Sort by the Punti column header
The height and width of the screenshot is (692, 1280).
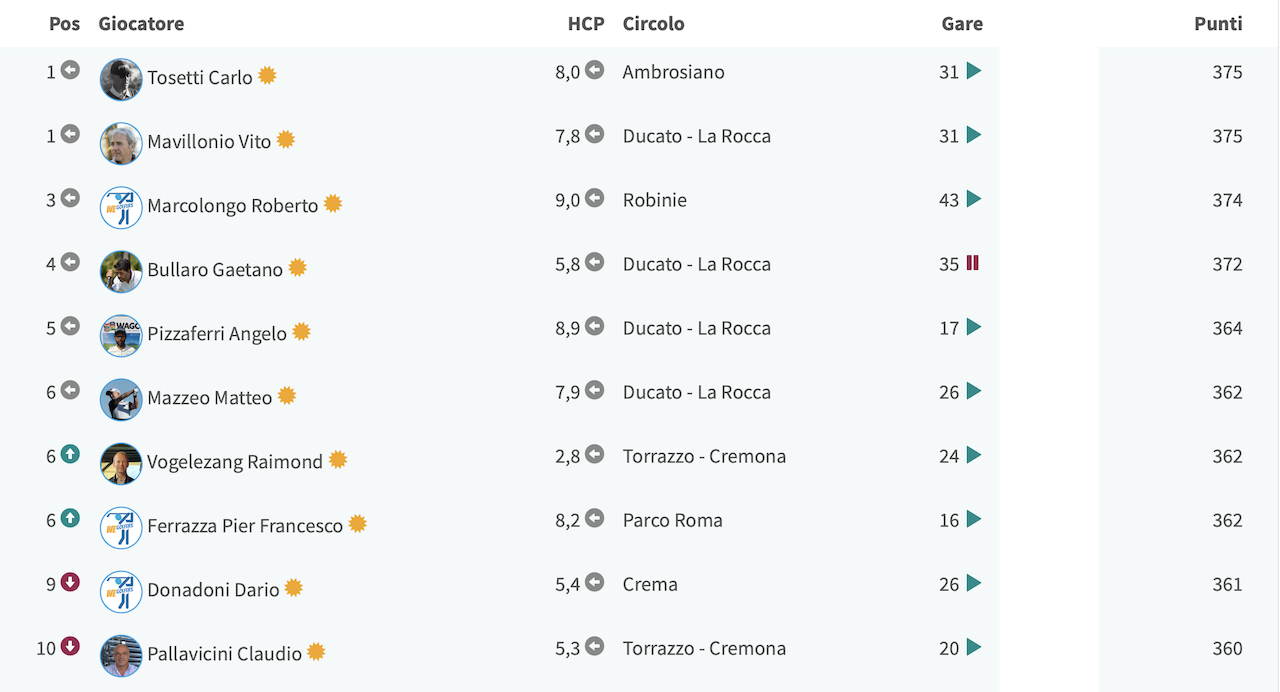[x=1218, y=23]
